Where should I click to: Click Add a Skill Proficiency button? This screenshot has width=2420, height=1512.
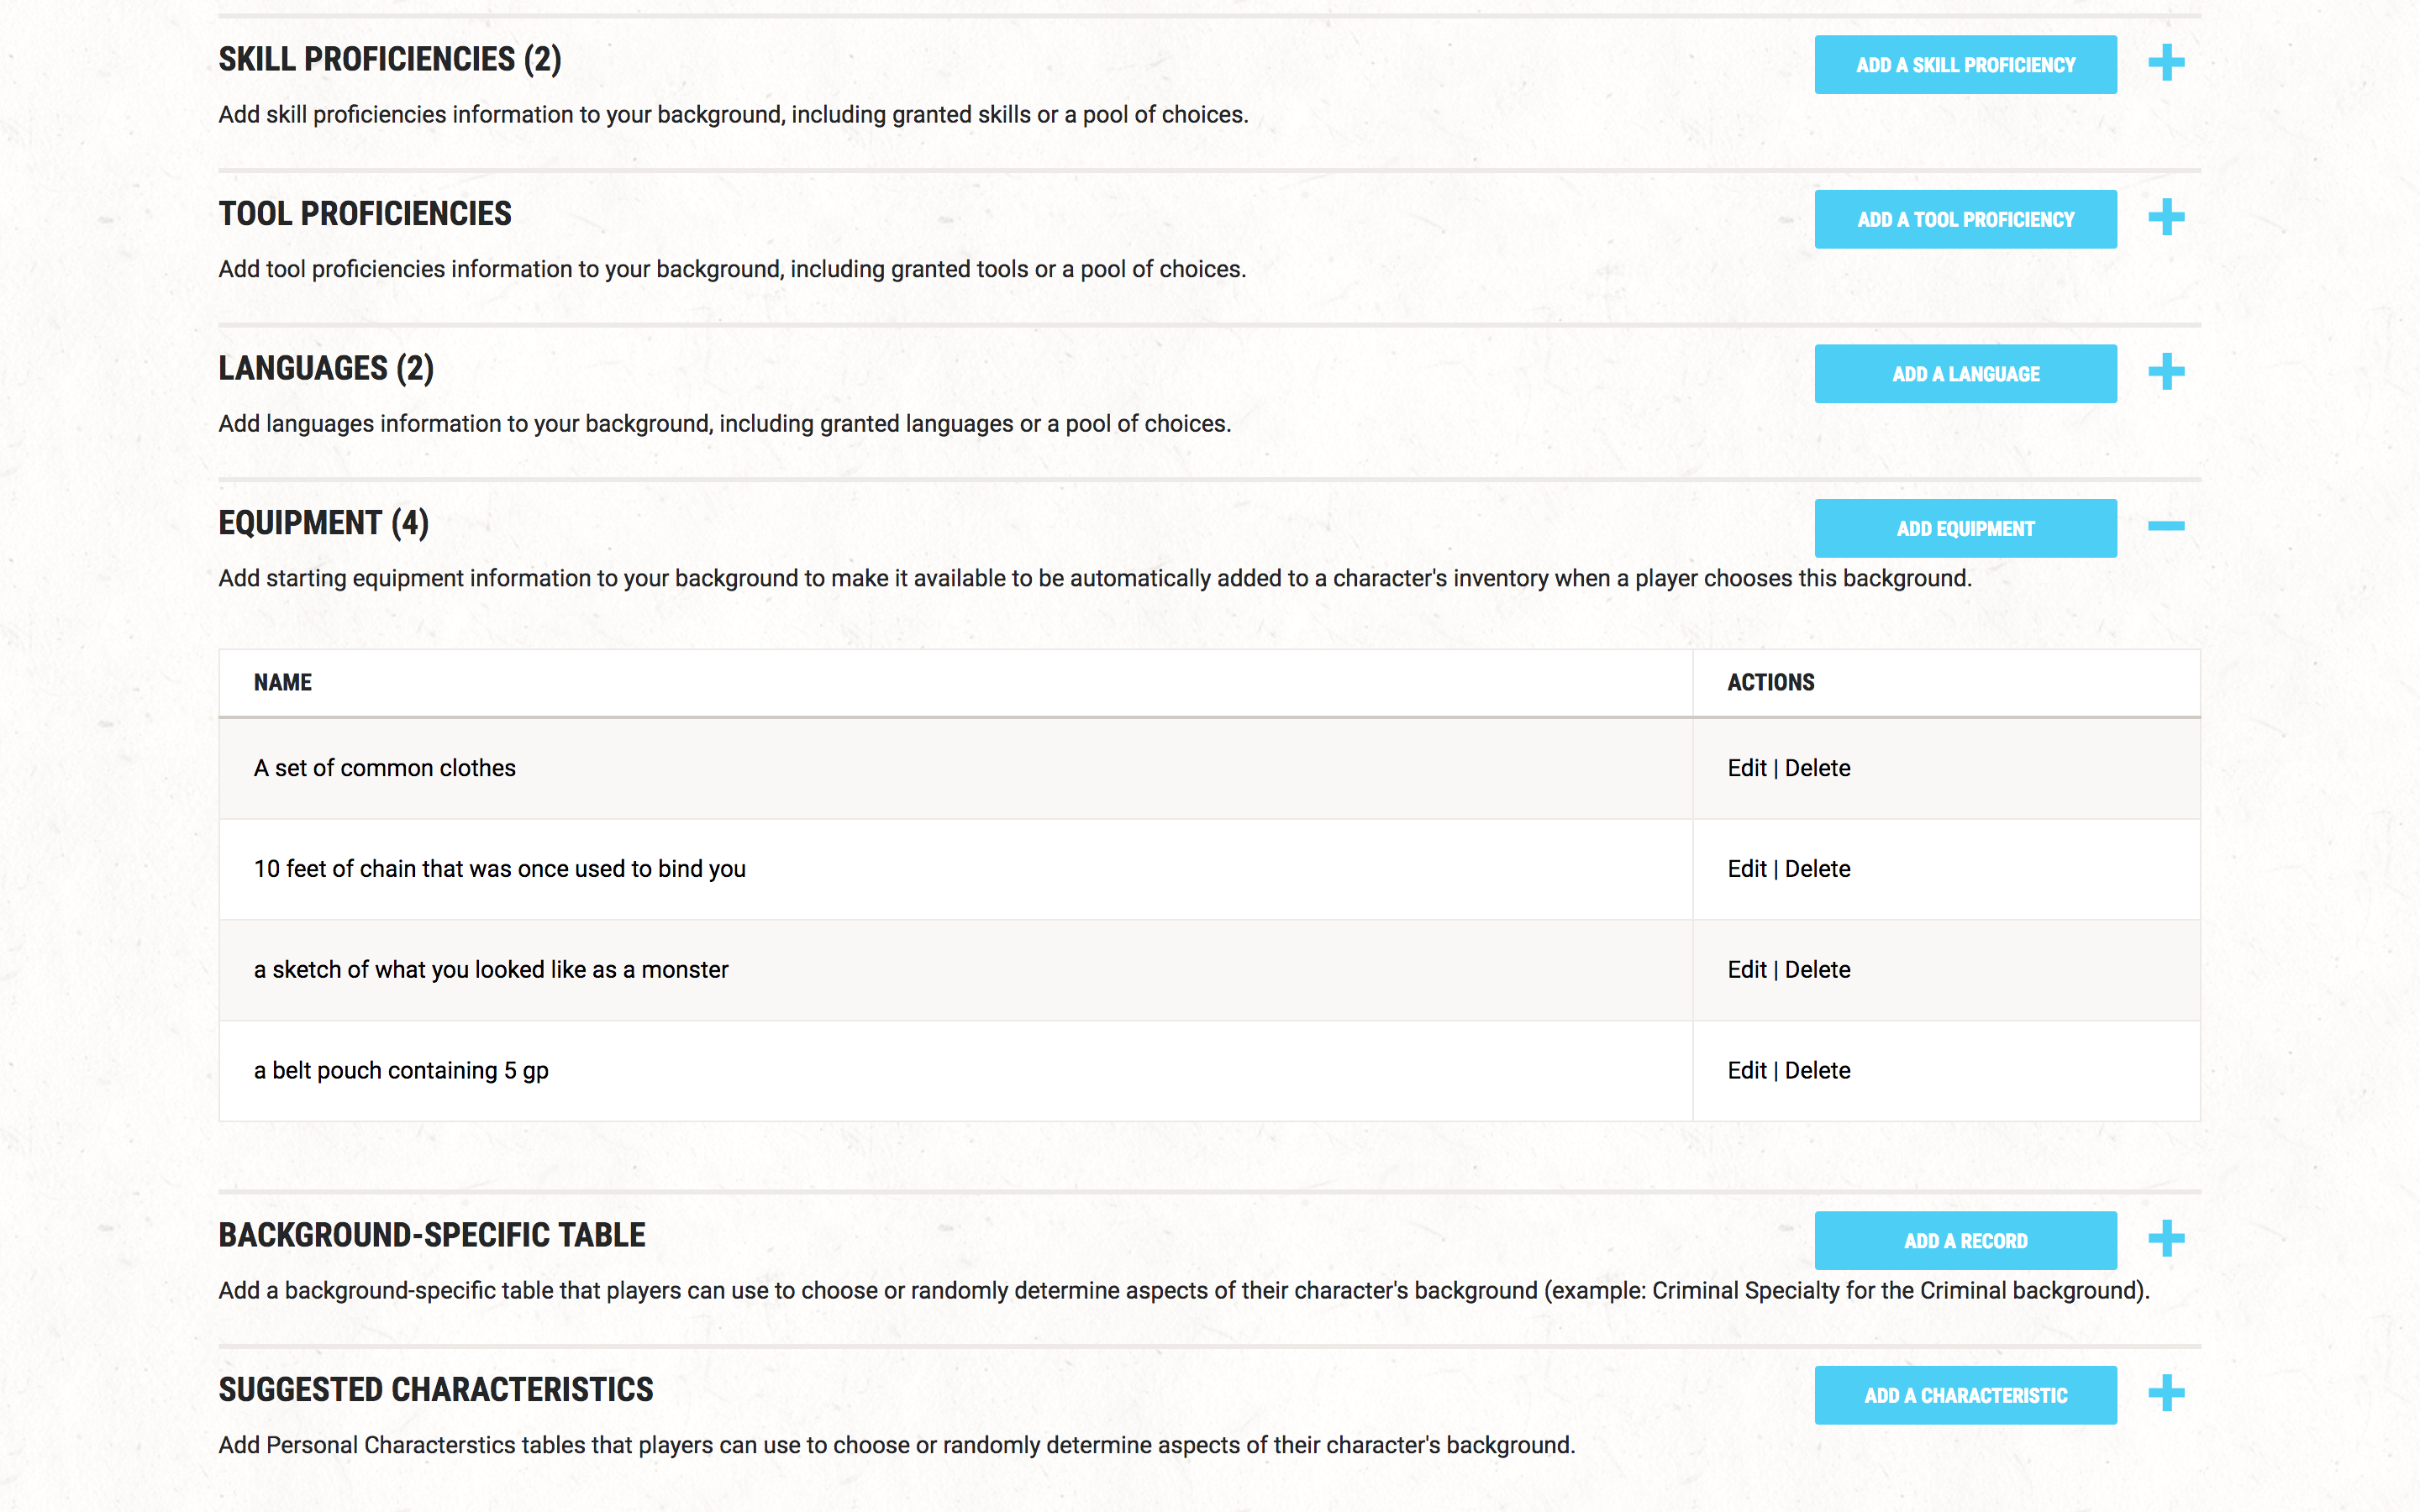tap(1965, 65)
